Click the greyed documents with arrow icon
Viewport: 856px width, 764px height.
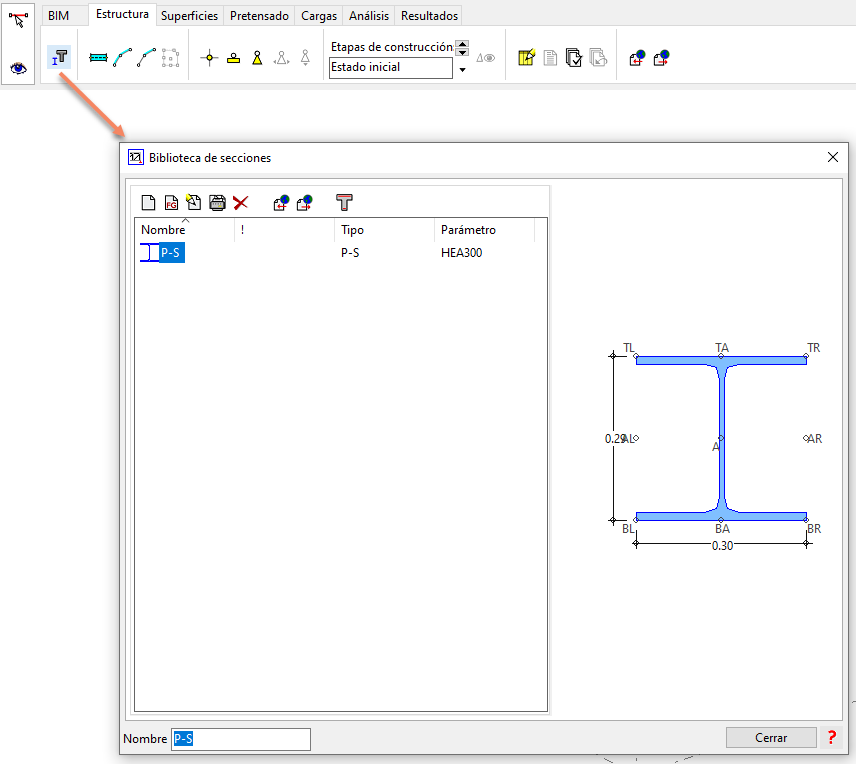click(598, 58)
